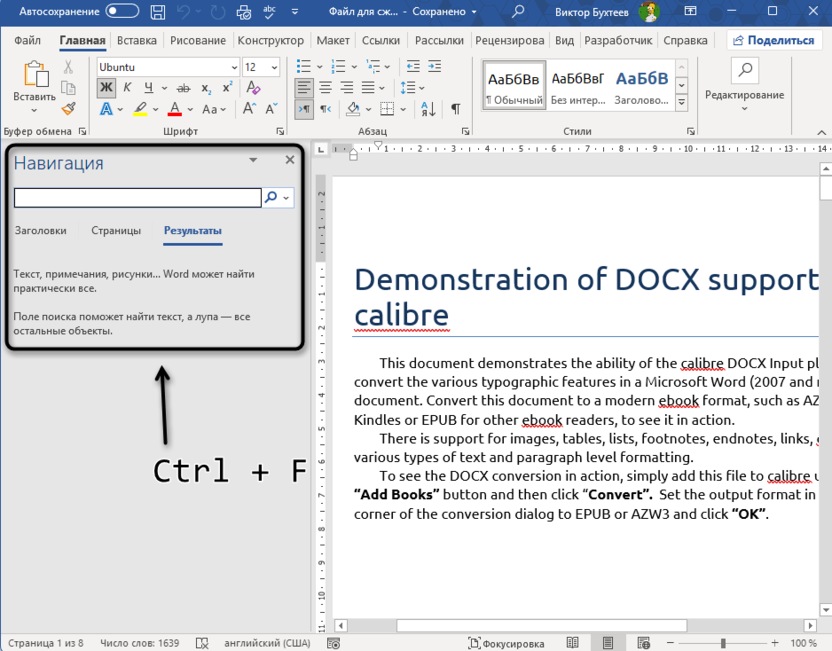
Task: Click the Format Painter brush icon
Action: [x=68, y=109]
